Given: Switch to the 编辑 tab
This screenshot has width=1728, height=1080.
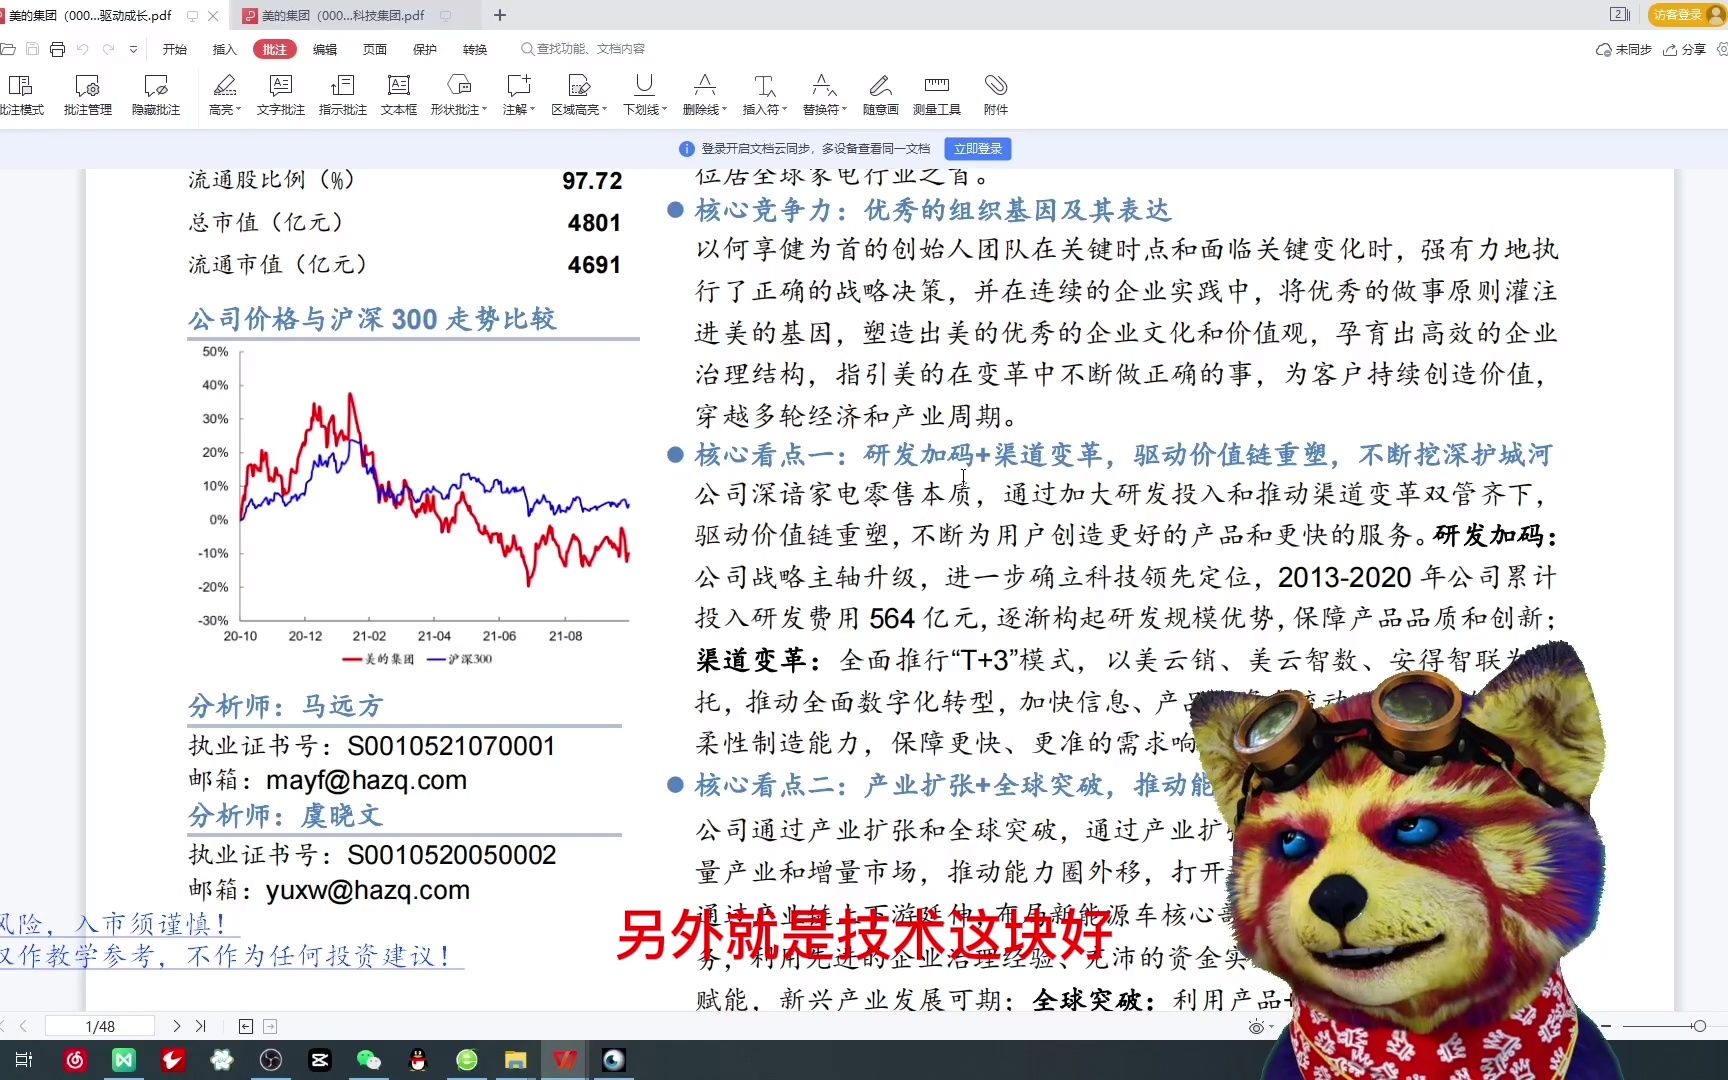Looking at the screenshot, I should click(325, 49).
